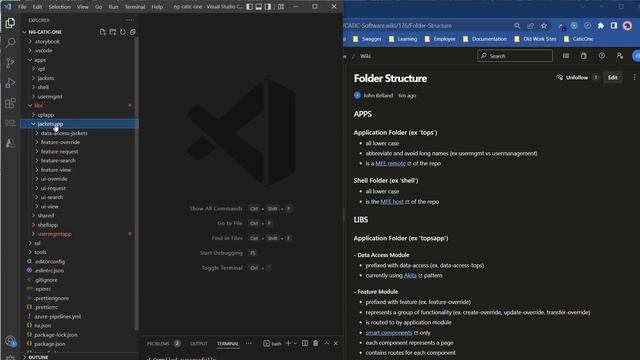Click the Edit button on the wiki page
Screen dimensions: 640x360
(612, 78)
